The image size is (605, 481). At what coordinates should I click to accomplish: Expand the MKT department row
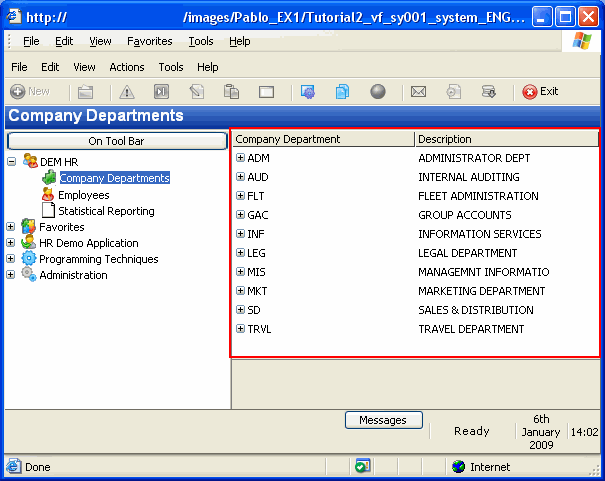click(x=240, y=290)
